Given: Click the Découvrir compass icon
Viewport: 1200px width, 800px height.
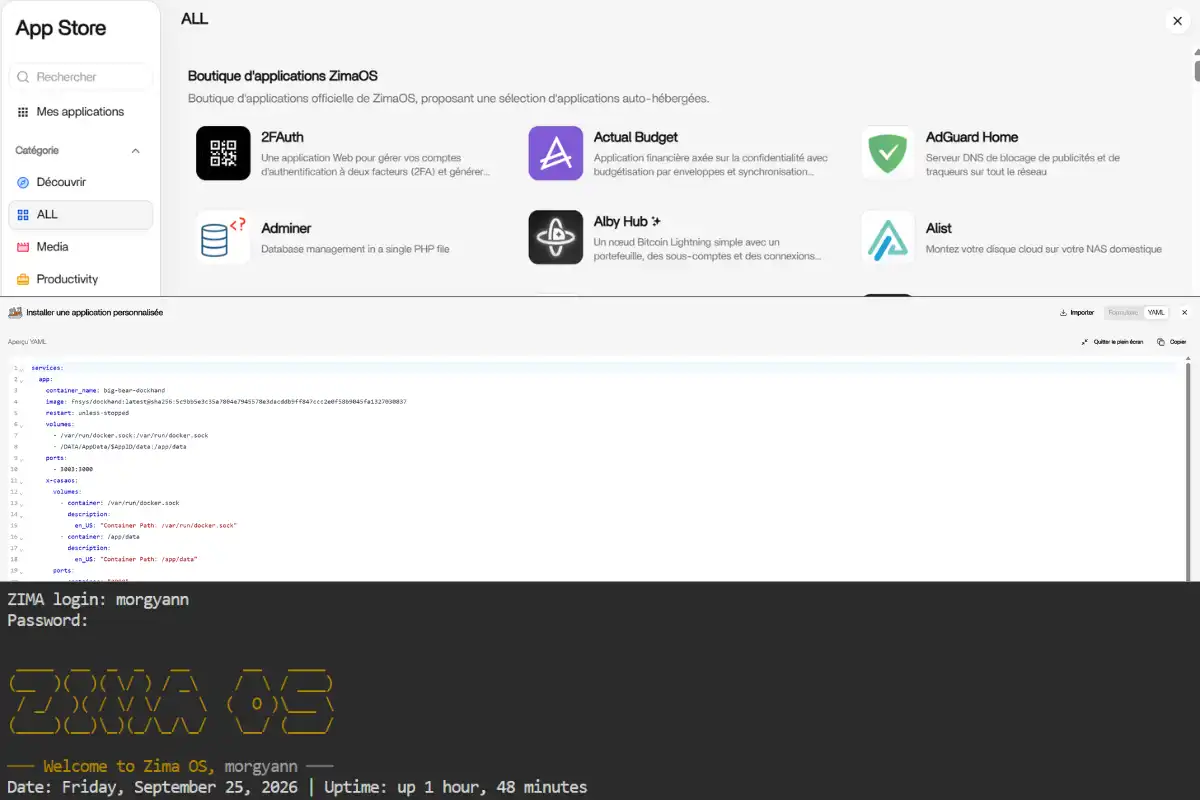Looking at the screenshot, I should pos(23,182).
